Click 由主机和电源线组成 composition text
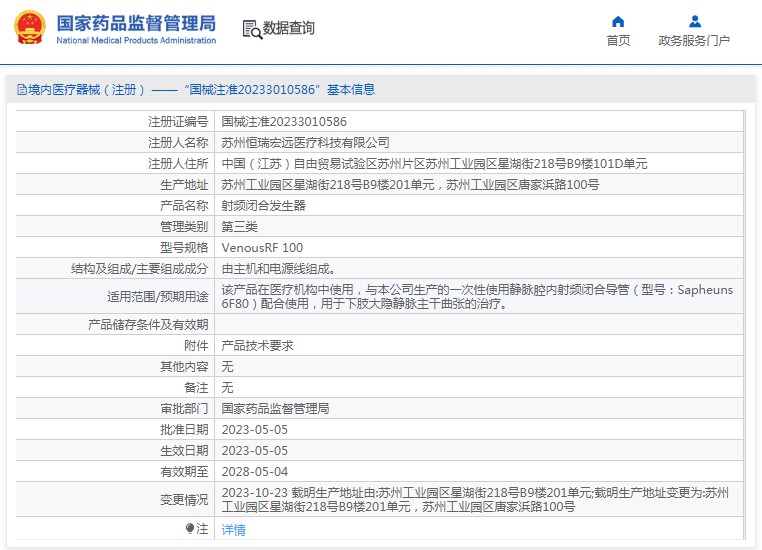Viewport: 762px width, 550px height. point(278,269)
